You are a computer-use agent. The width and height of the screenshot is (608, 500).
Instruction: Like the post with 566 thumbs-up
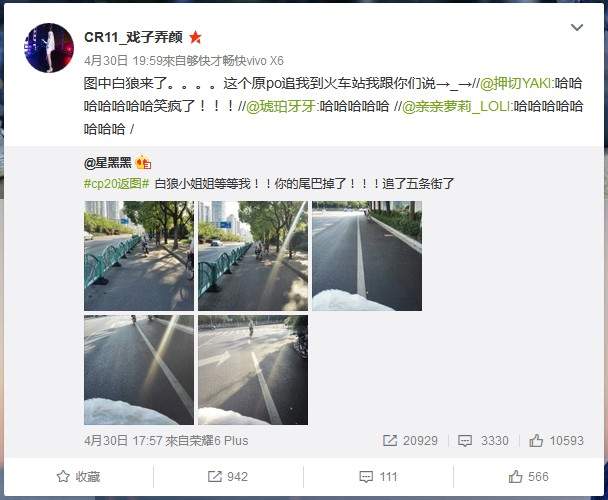tap(515, 476)
